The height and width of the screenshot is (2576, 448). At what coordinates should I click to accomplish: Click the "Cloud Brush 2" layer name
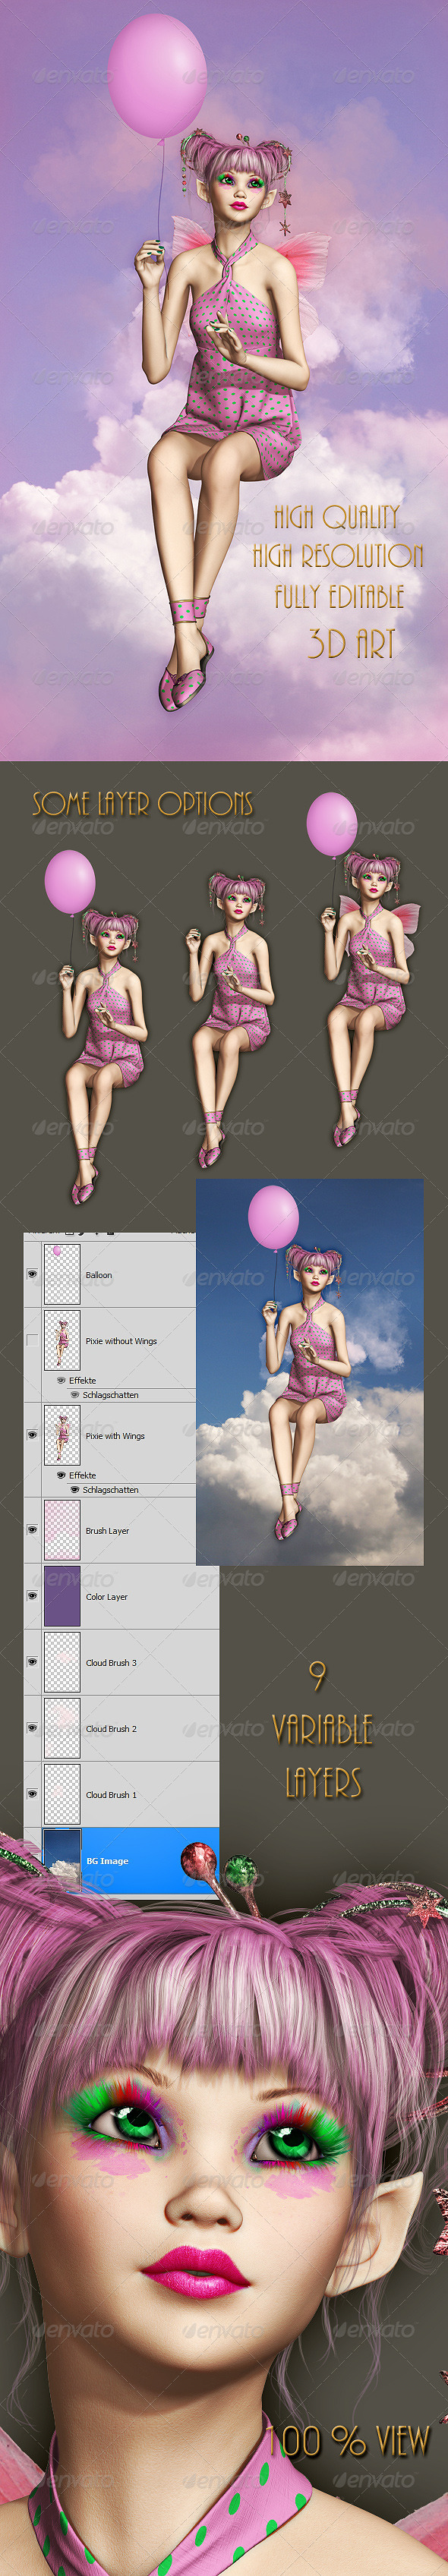111,1729
